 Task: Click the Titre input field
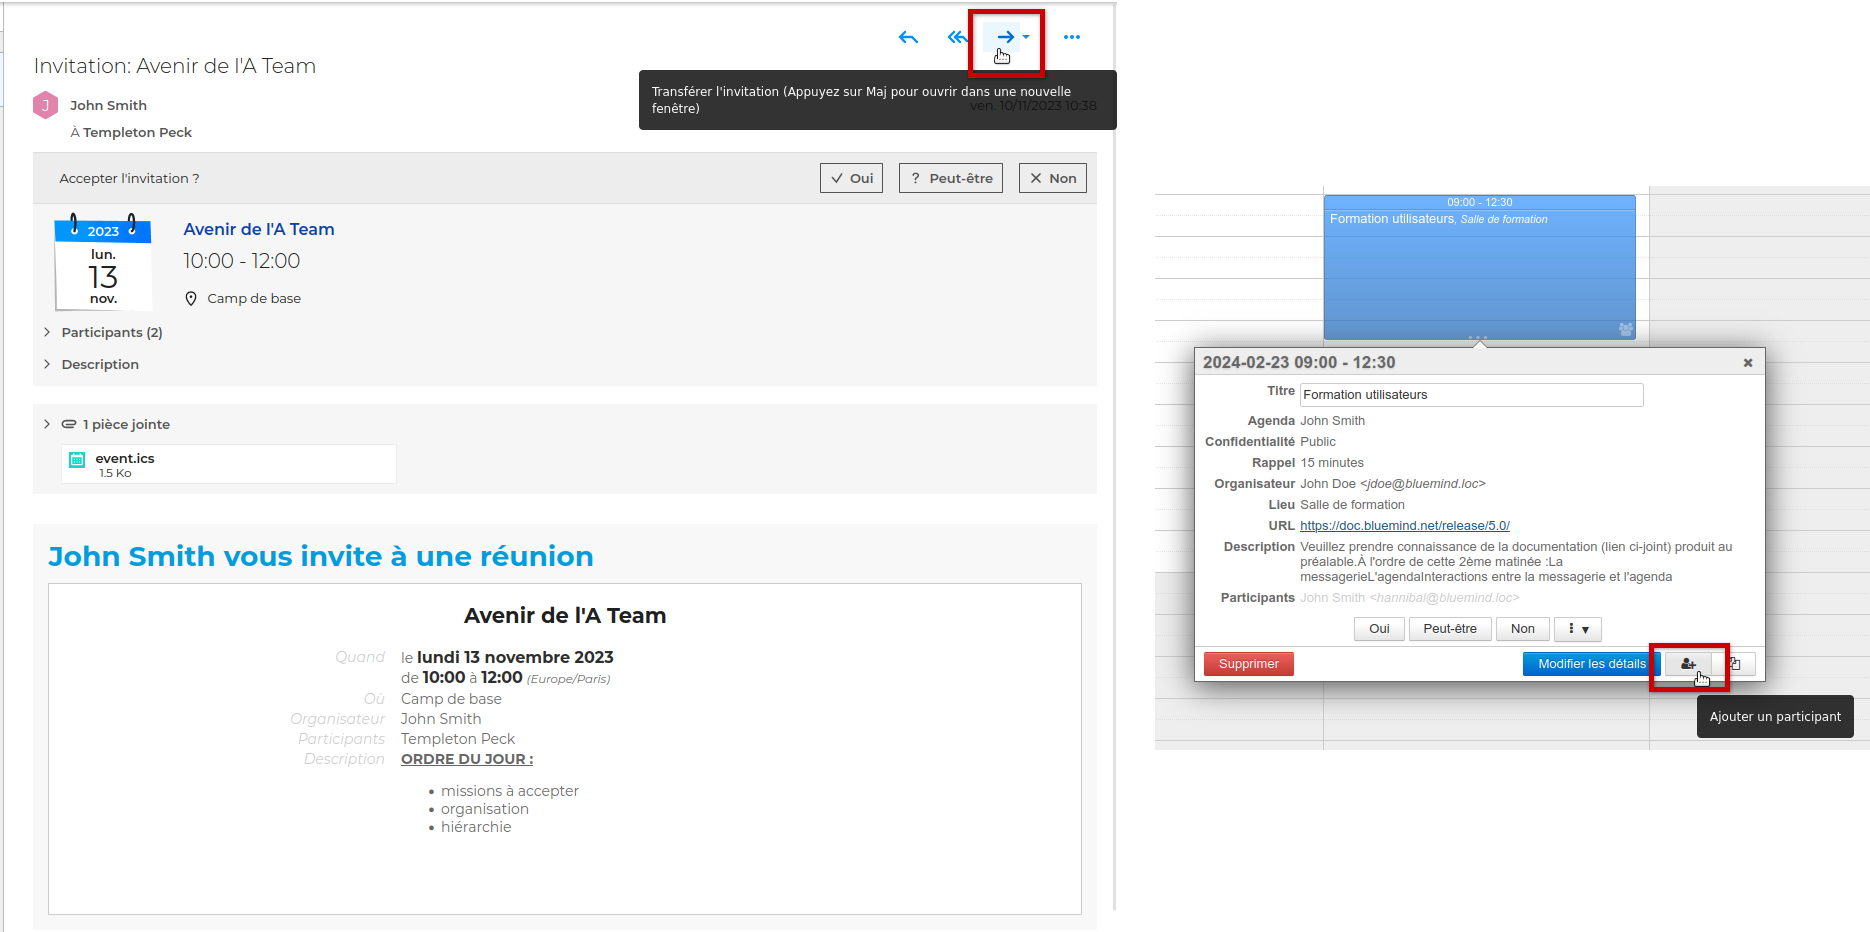1470,395
